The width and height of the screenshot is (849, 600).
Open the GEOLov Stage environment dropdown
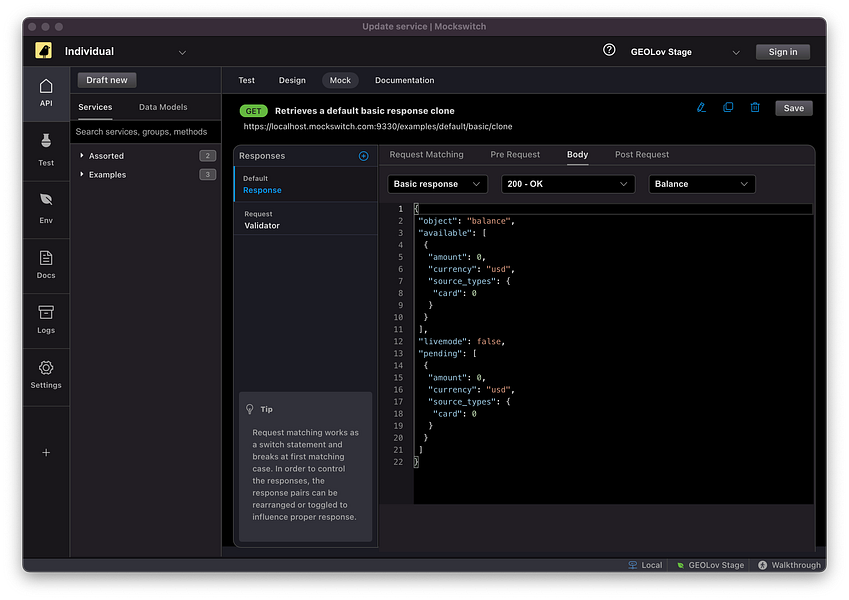pos(685,52)
